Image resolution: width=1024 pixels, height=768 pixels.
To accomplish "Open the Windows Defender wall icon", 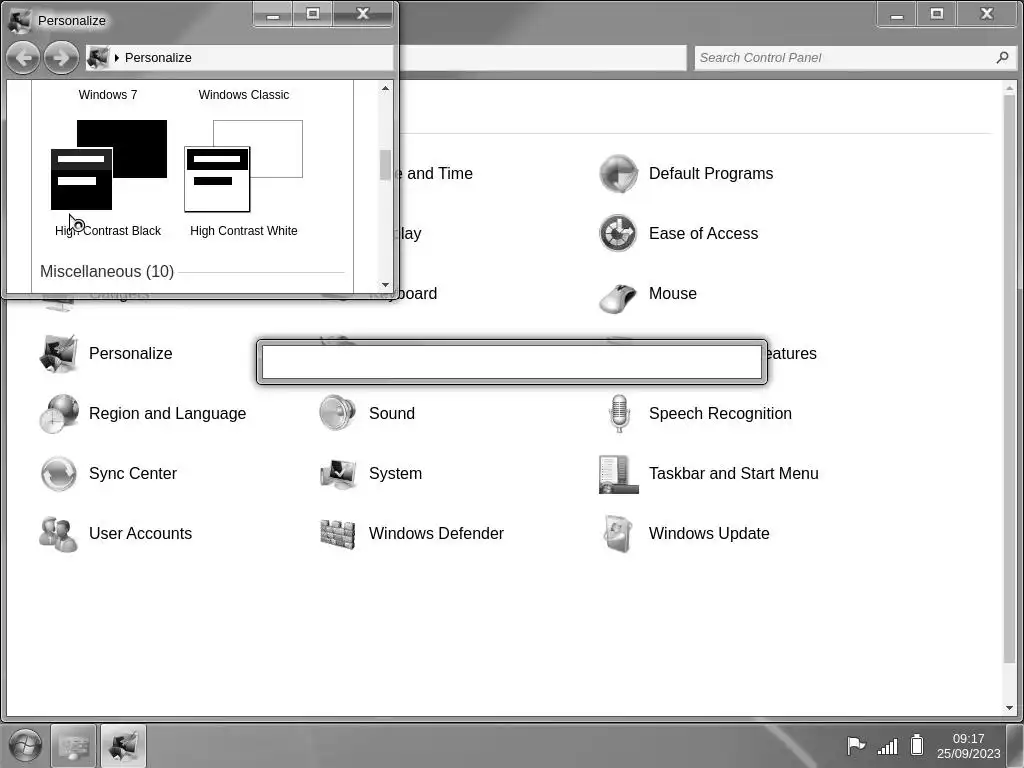I will 338,534.
